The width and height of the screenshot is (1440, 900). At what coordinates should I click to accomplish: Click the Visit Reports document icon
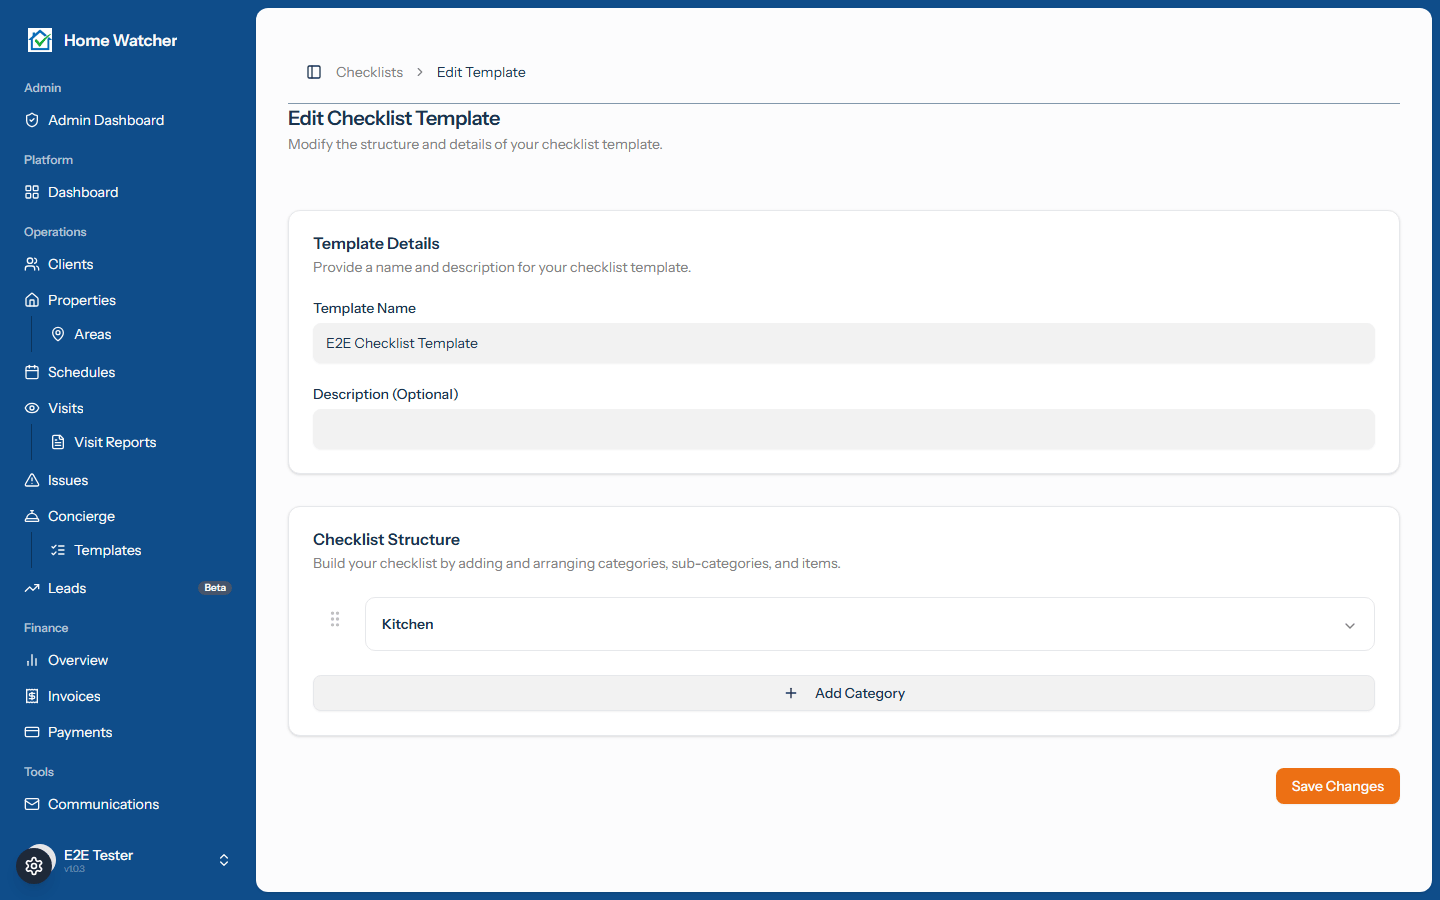[x=58, y=442]
